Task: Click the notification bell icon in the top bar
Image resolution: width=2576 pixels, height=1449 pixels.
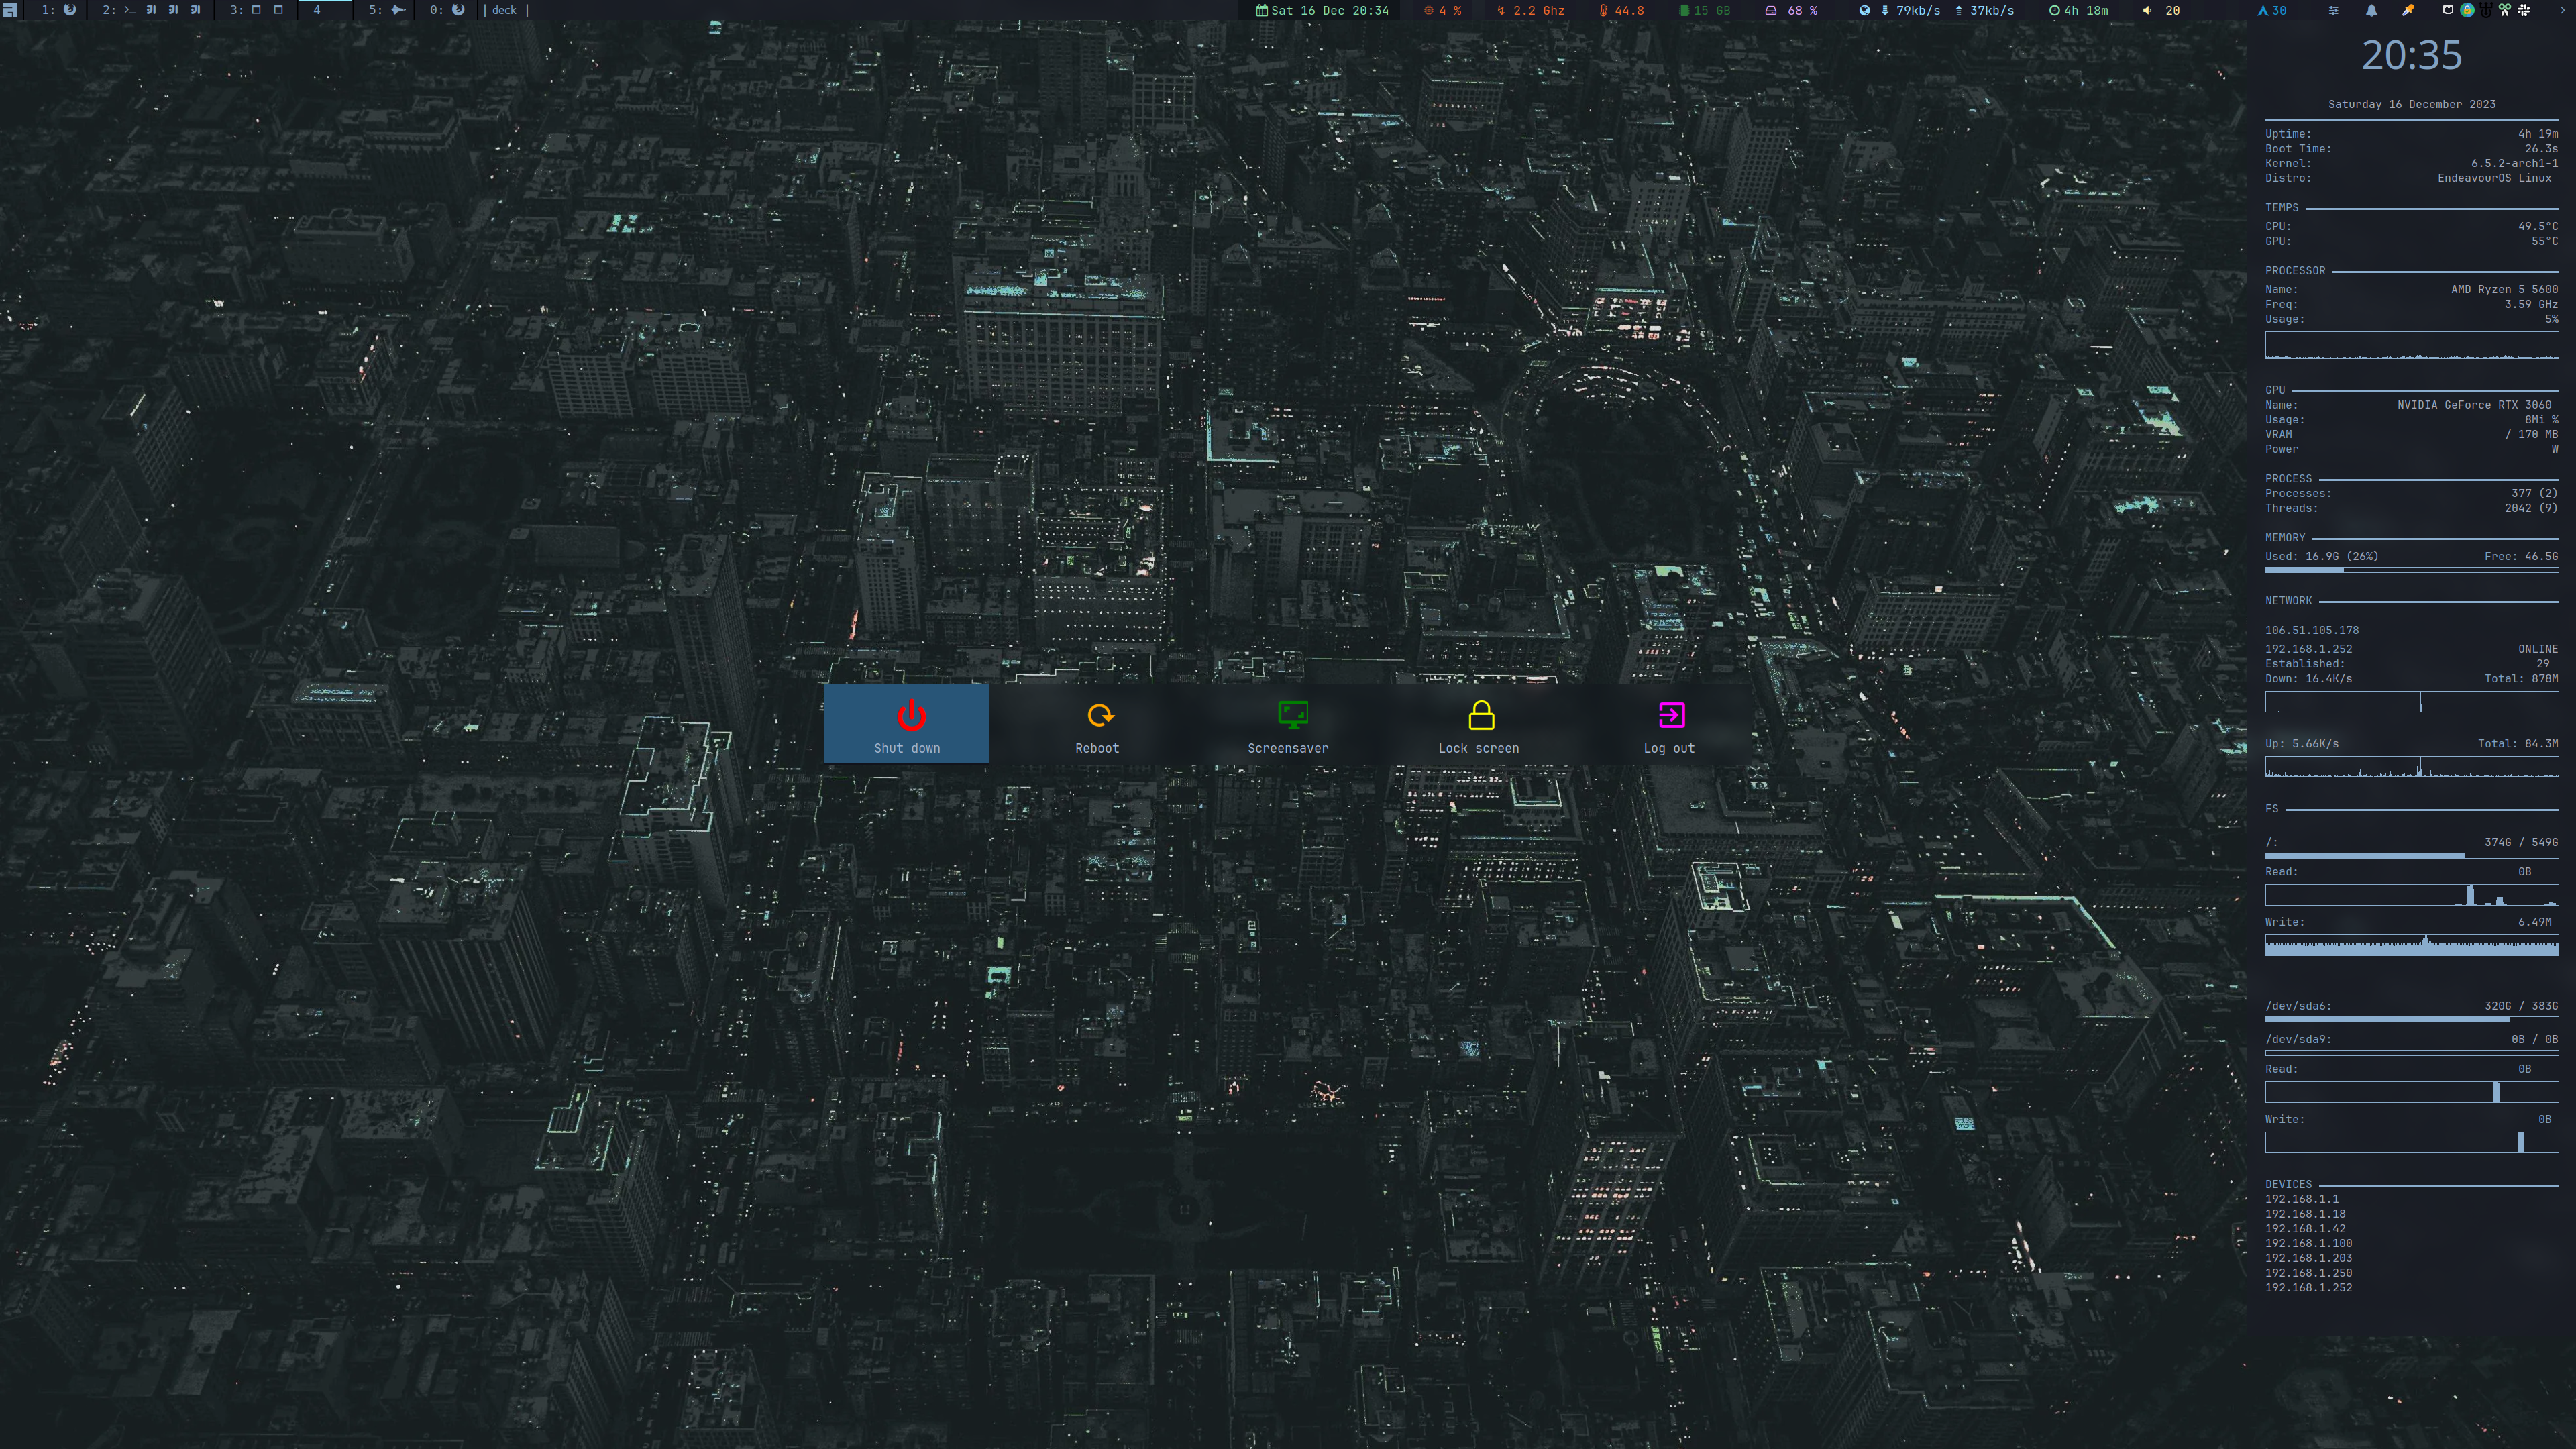Action: (2371, 10)
